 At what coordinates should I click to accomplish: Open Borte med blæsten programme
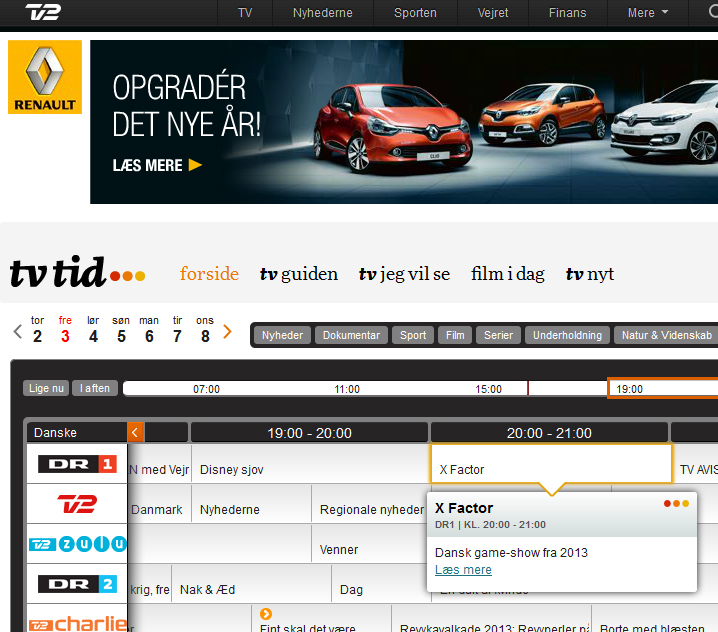pyautogui.click(x=654, y=619)
